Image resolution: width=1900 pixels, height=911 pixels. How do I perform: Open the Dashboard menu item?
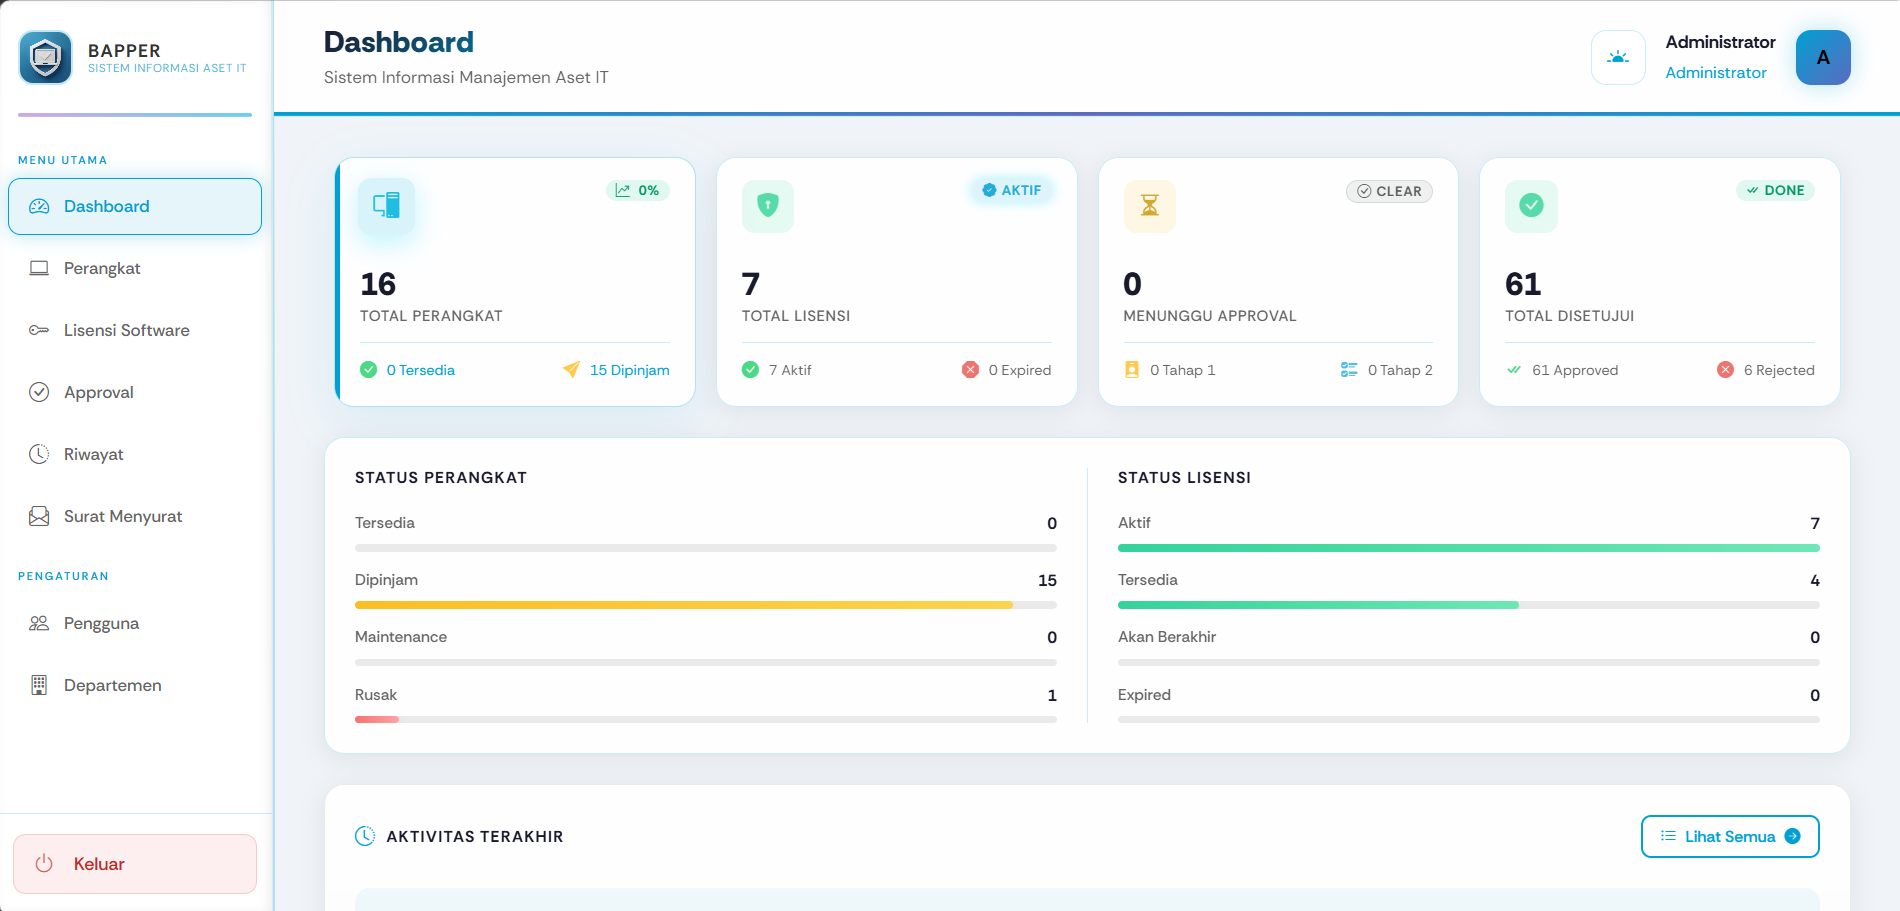135,206
